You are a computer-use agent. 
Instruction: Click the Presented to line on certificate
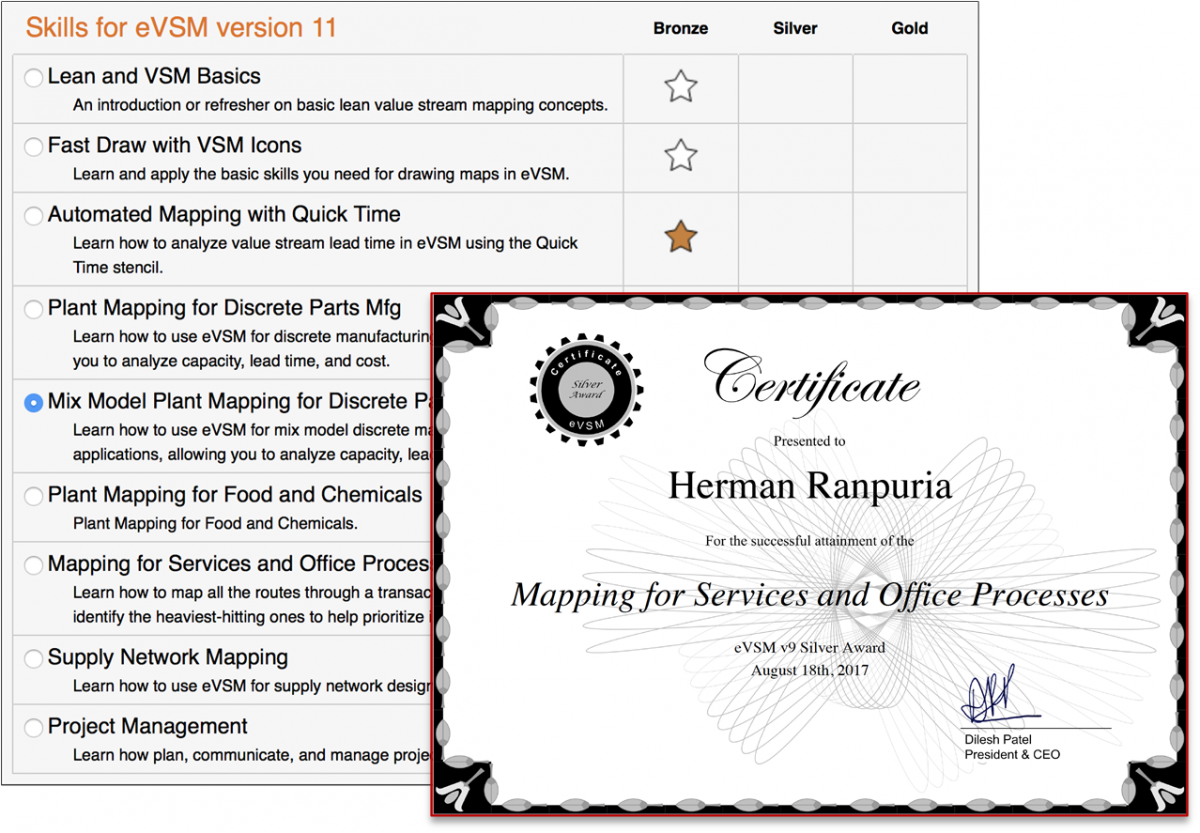809,441
